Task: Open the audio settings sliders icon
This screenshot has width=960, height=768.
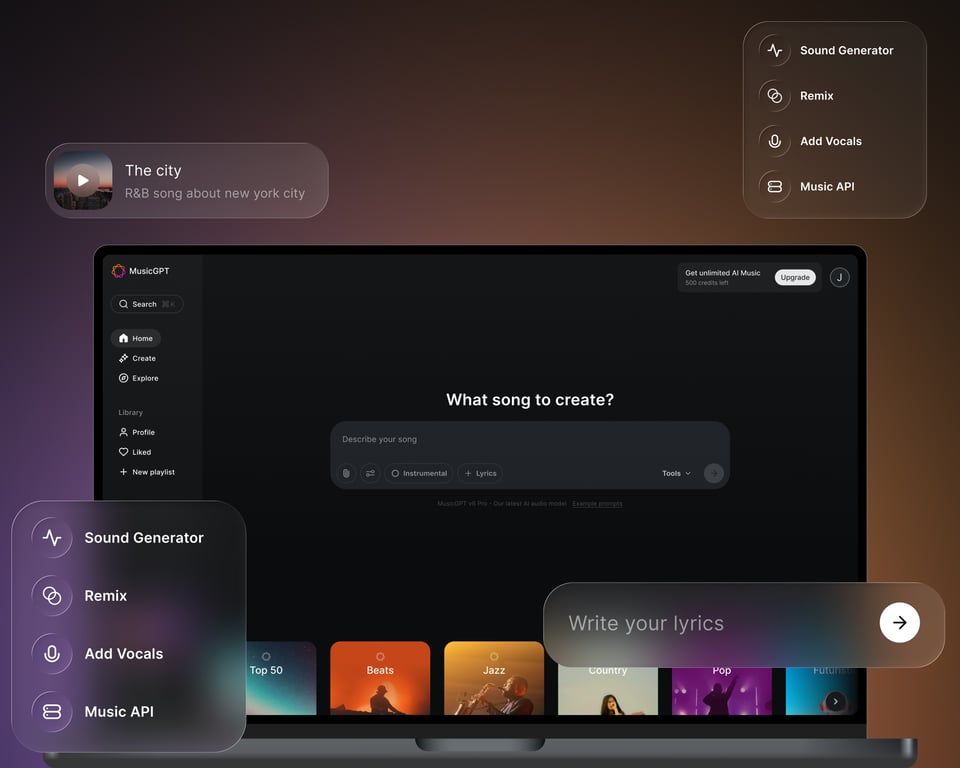Action: pyautogui.click(x=370, y=473)
